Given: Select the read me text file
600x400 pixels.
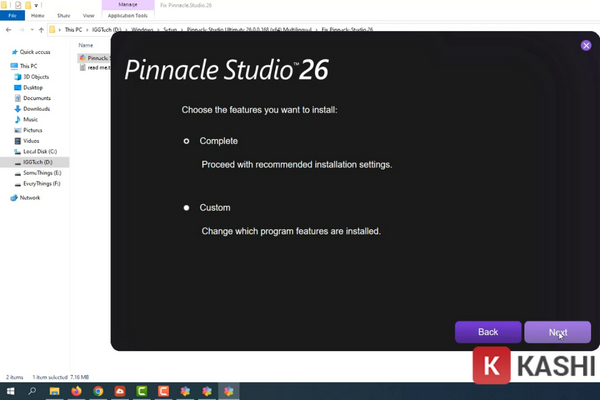Looking at the screenshot, I should [97, 67].
